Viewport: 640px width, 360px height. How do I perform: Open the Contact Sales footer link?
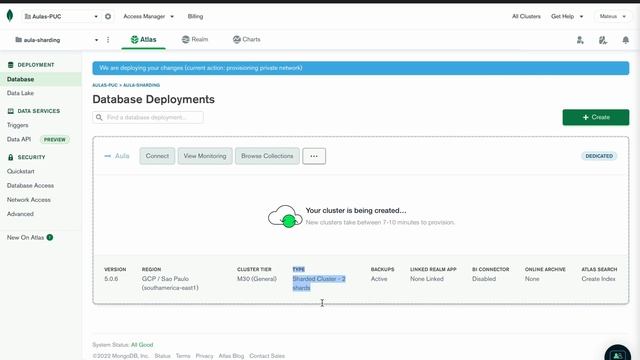click(x=267, y=356)
